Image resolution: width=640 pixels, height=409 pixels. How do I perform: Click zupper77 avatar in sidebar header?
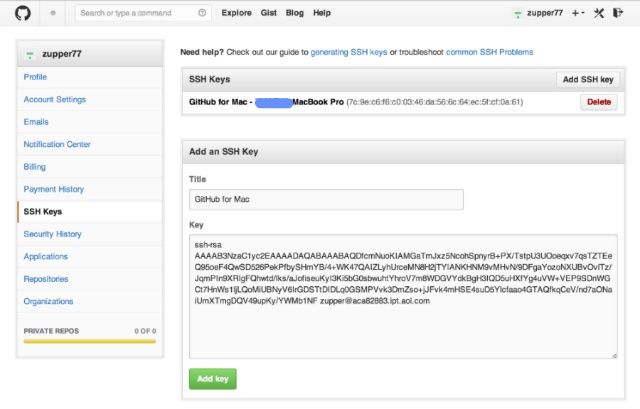[30, 54]
